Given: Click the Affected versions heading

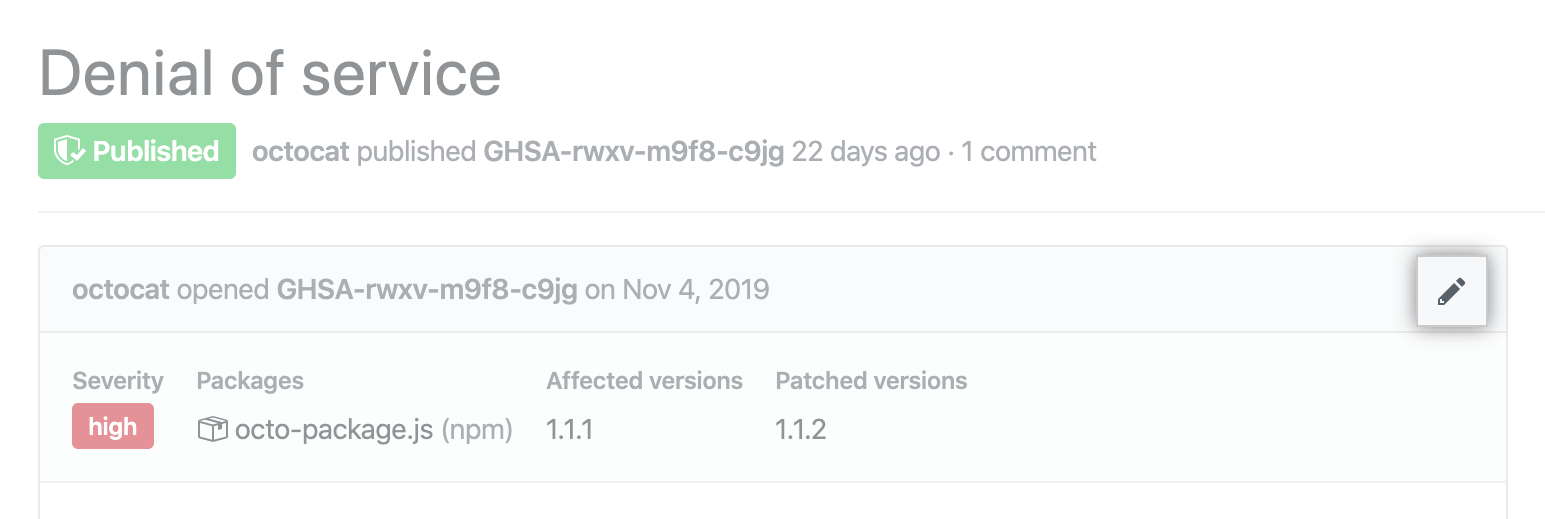Looking at the screenshot, I should pos(644,381).
